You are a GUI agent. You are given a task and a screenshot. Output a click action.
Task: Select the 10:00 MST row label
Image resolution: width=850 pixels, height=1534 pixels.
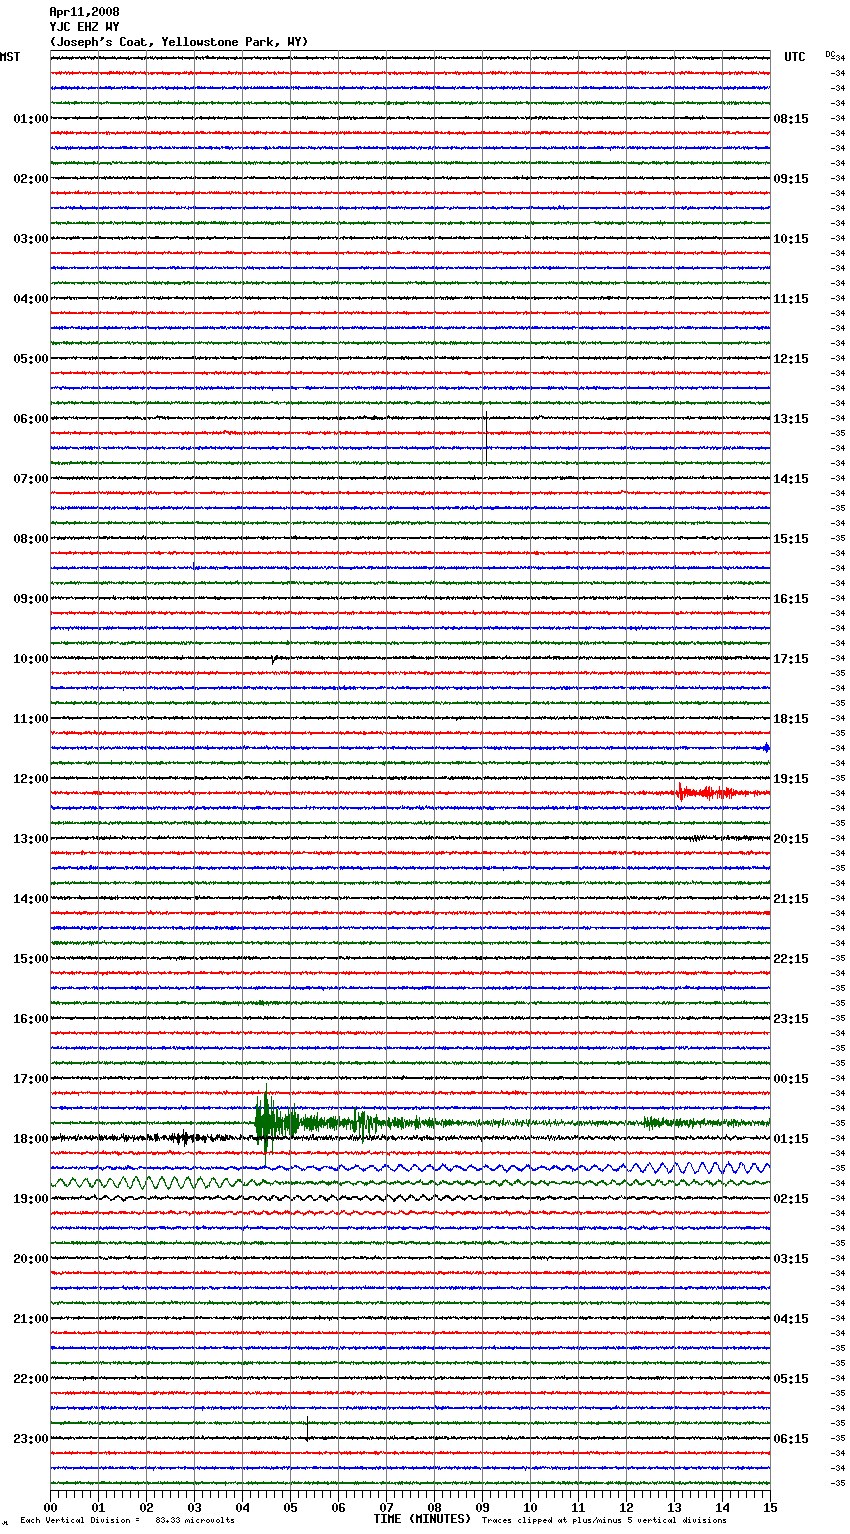(31, 659)
